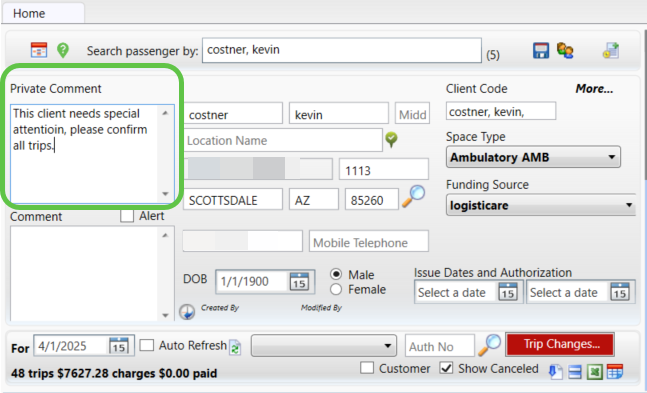Screen dimensions: 647x393
Task: Open the empty dropdown beside Auto Refresh
Action: click(324, 346)
